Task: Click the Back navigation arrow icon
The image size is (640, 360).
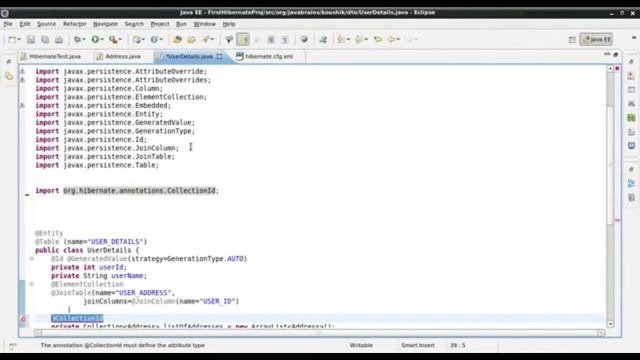Action: click(x=391, y=40)
